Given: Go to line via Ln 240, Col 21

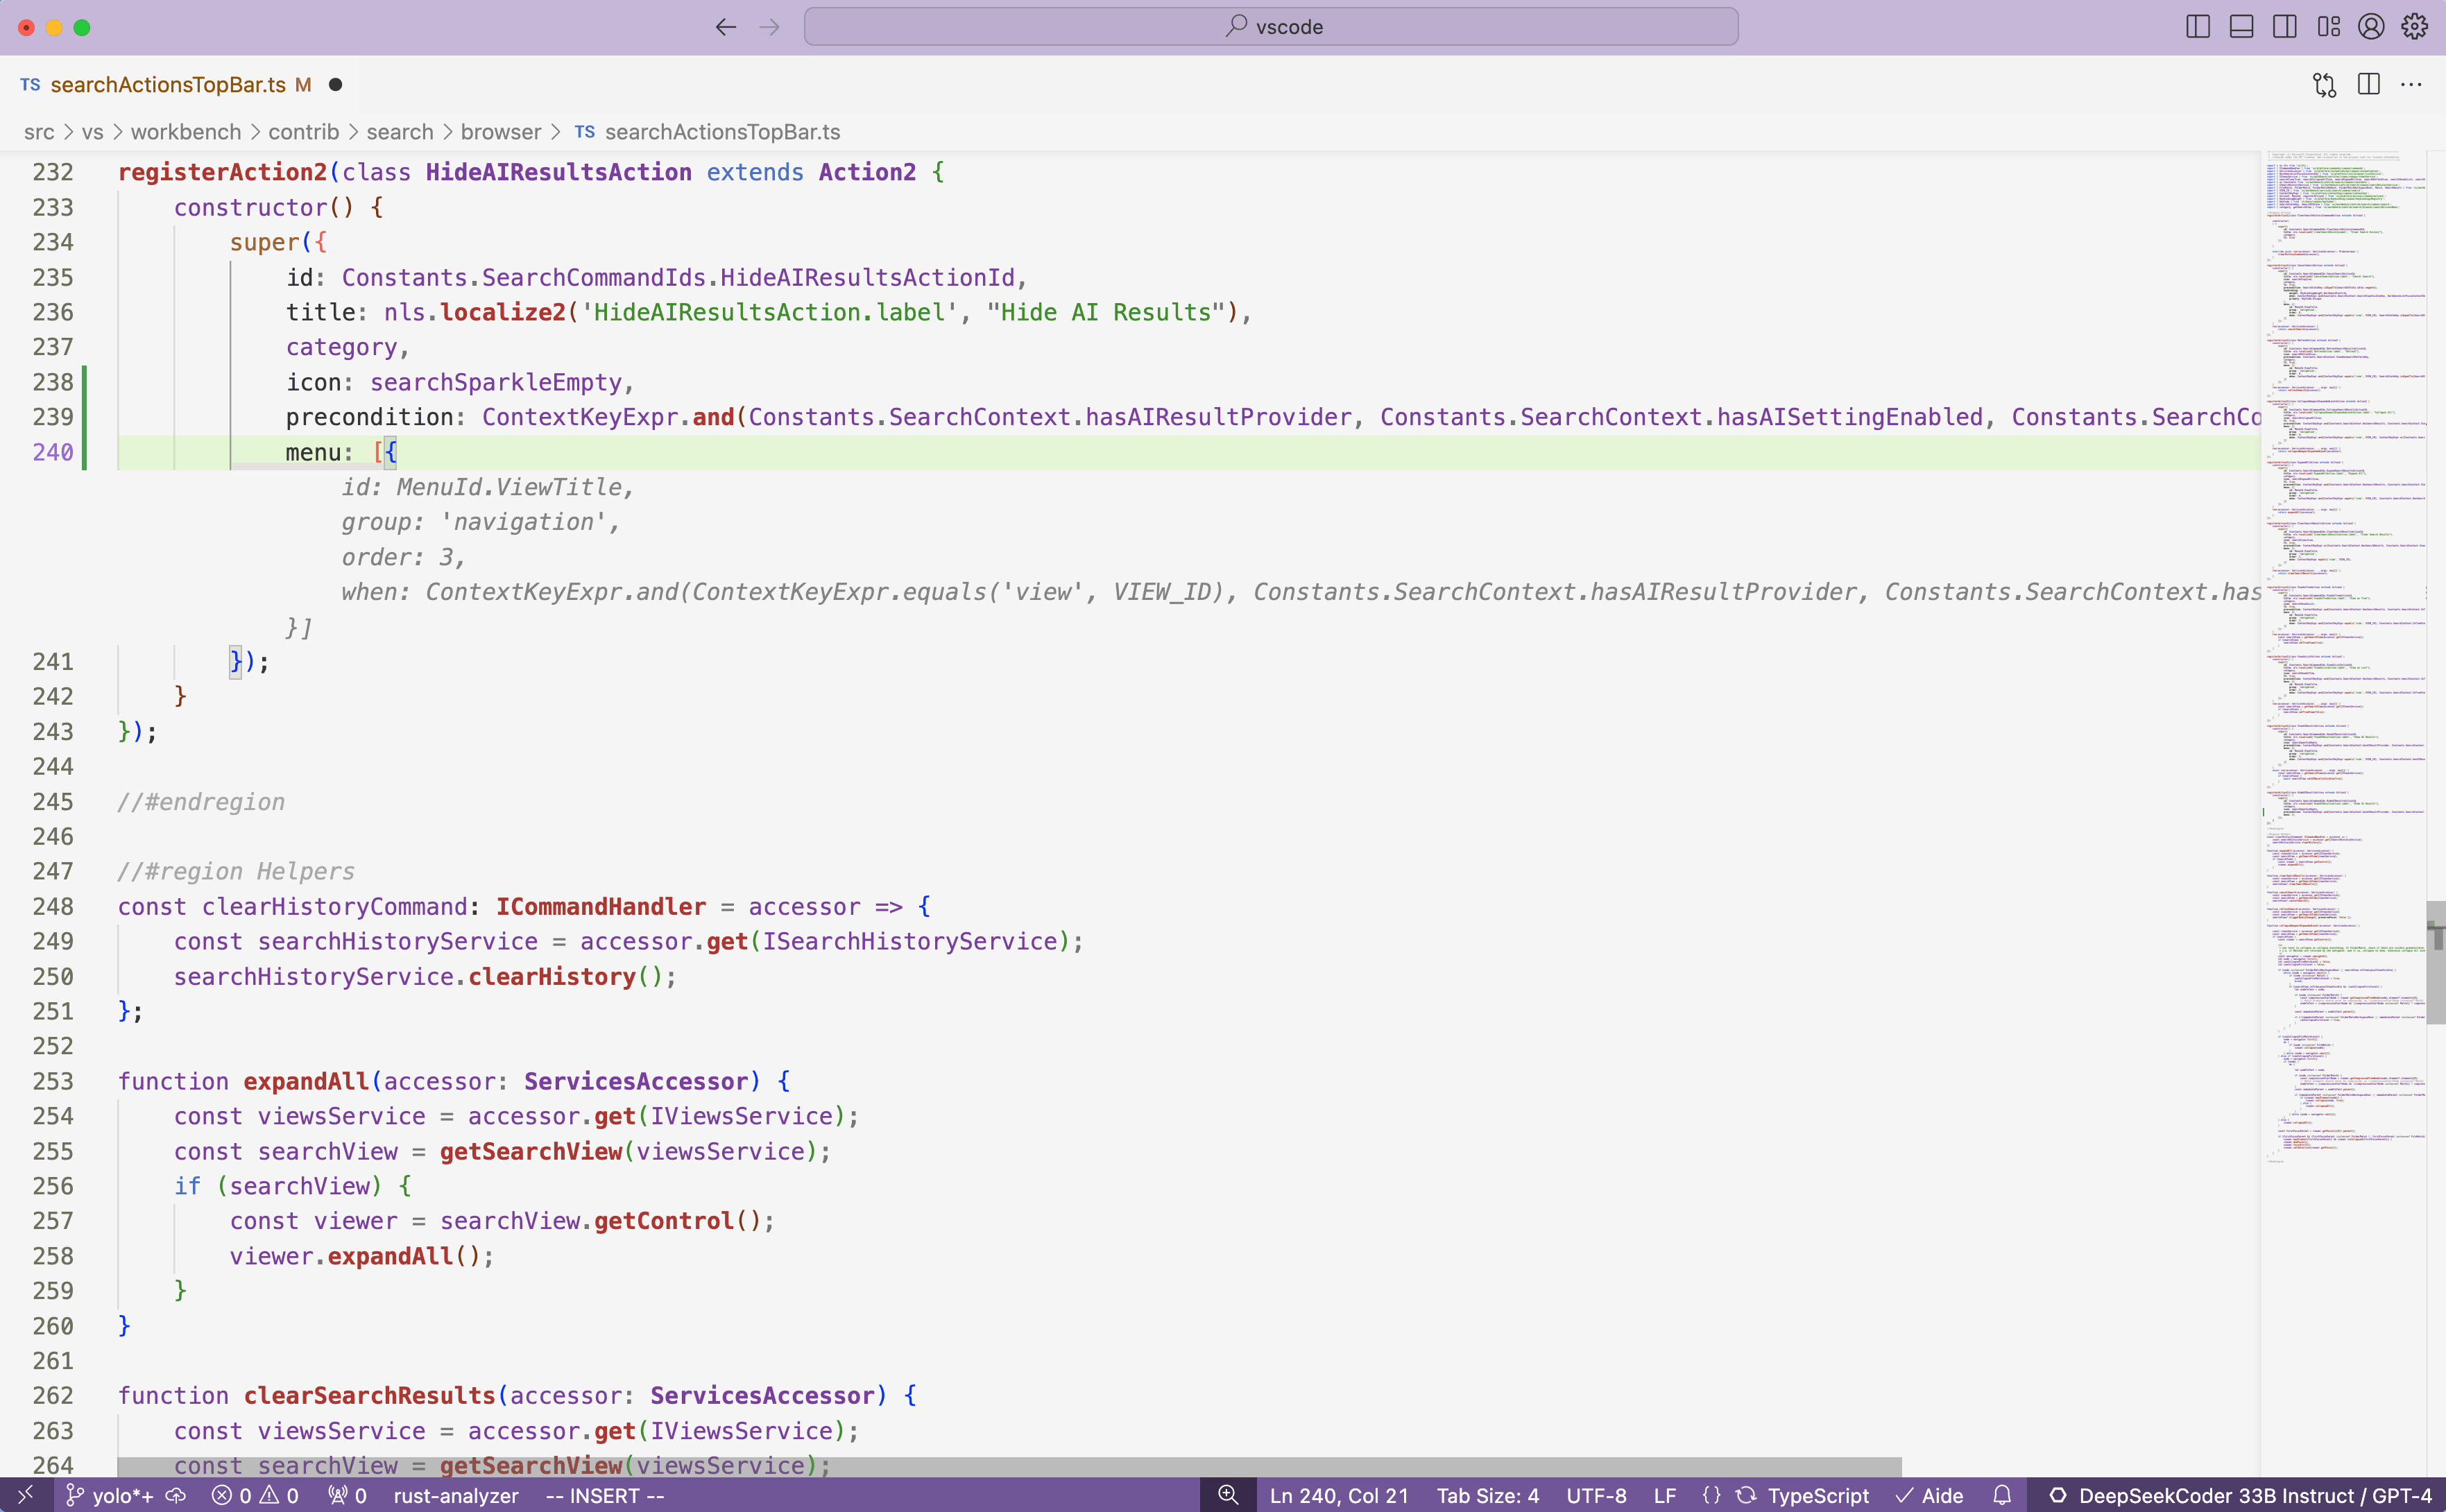Looking at the screenshot, I should click(x=1339, y=1495).
